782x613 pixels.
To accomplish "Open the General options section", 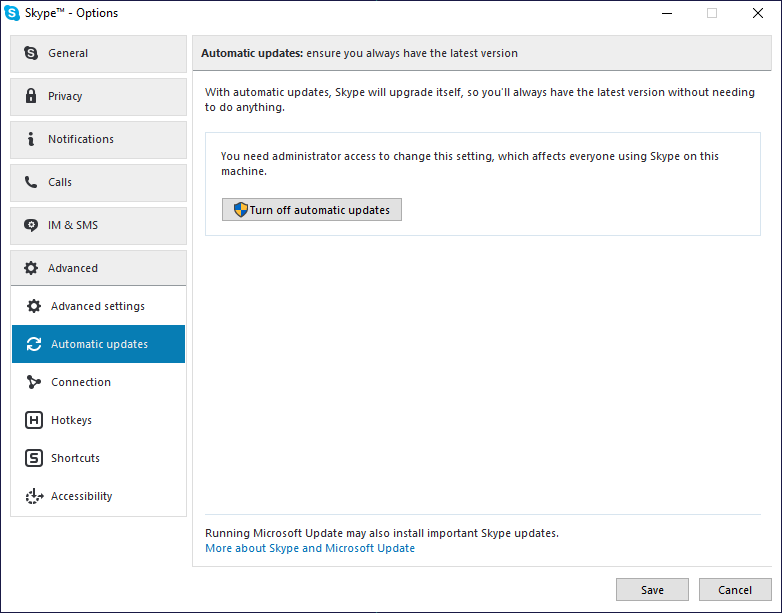I will point(98,53).
